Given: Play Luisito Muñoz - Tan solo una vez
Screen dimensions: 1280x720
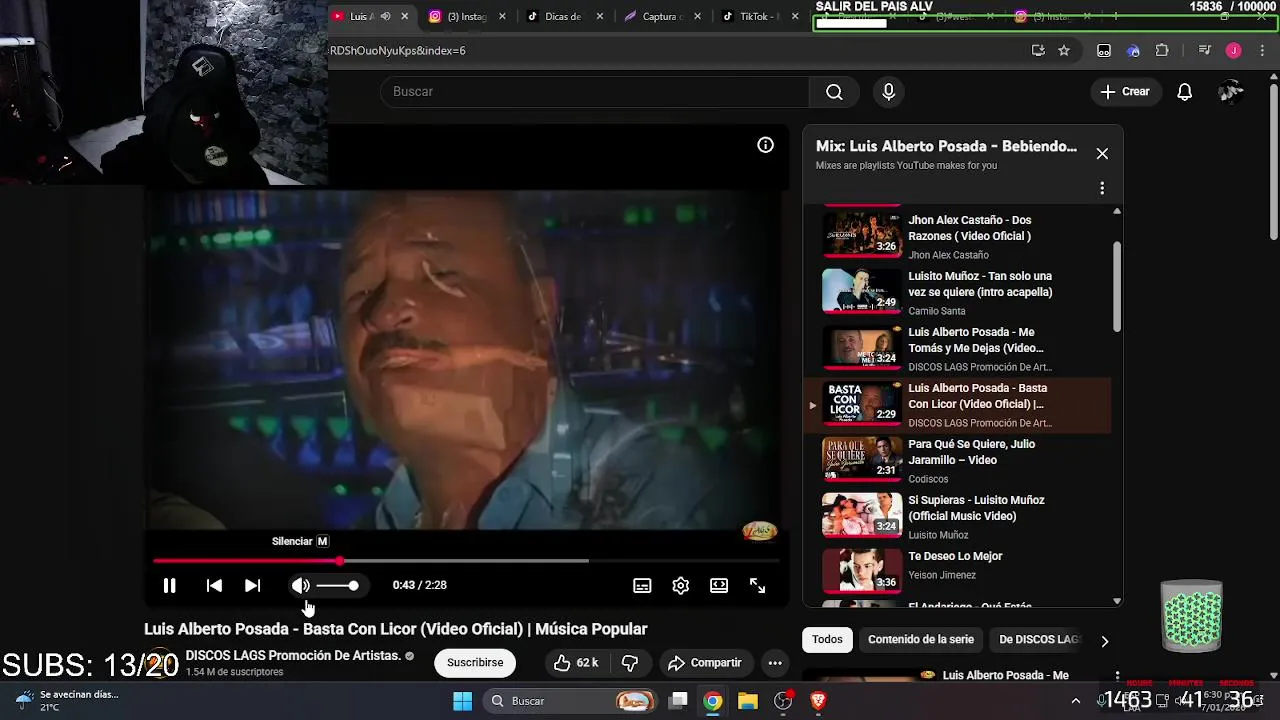Looking at the screenshot, I should 958,292.
